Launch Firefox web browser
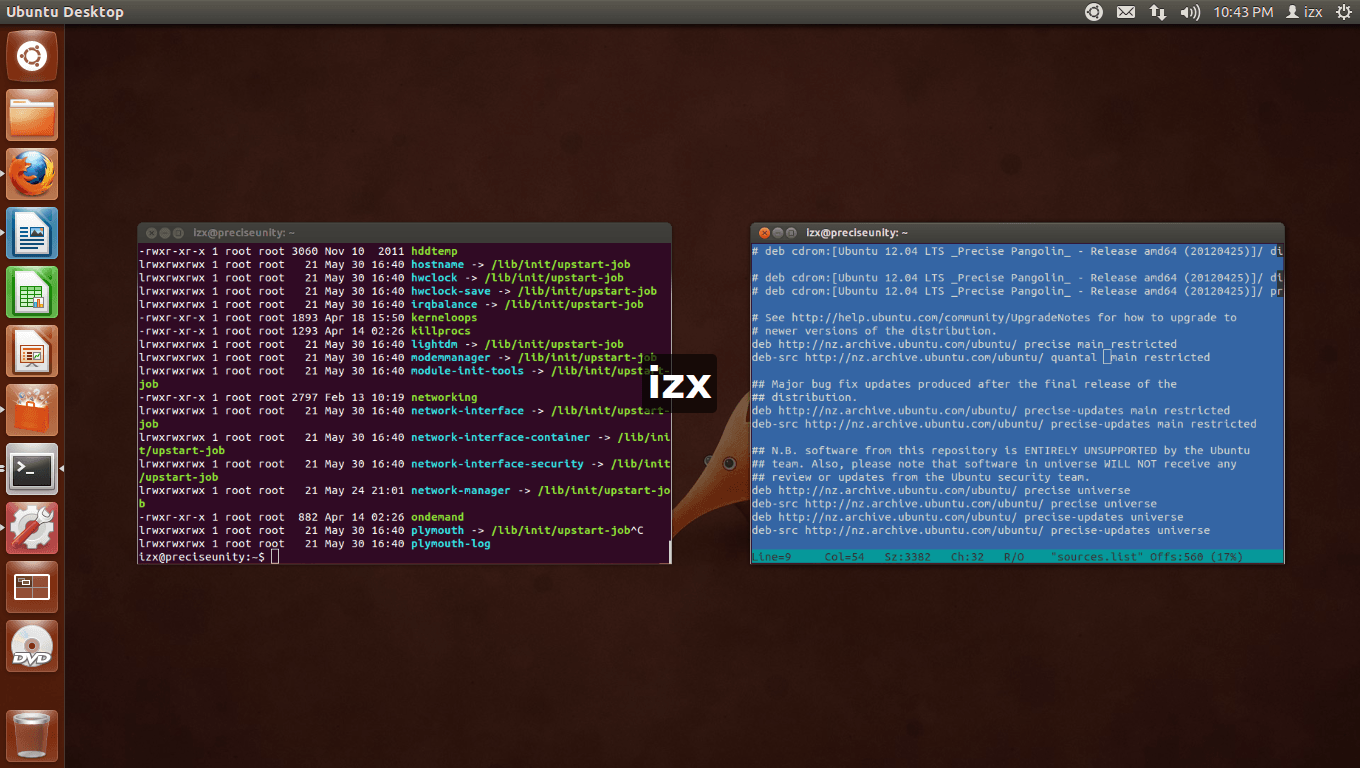This screenshot has height=768, width=1360. (32, 174)
